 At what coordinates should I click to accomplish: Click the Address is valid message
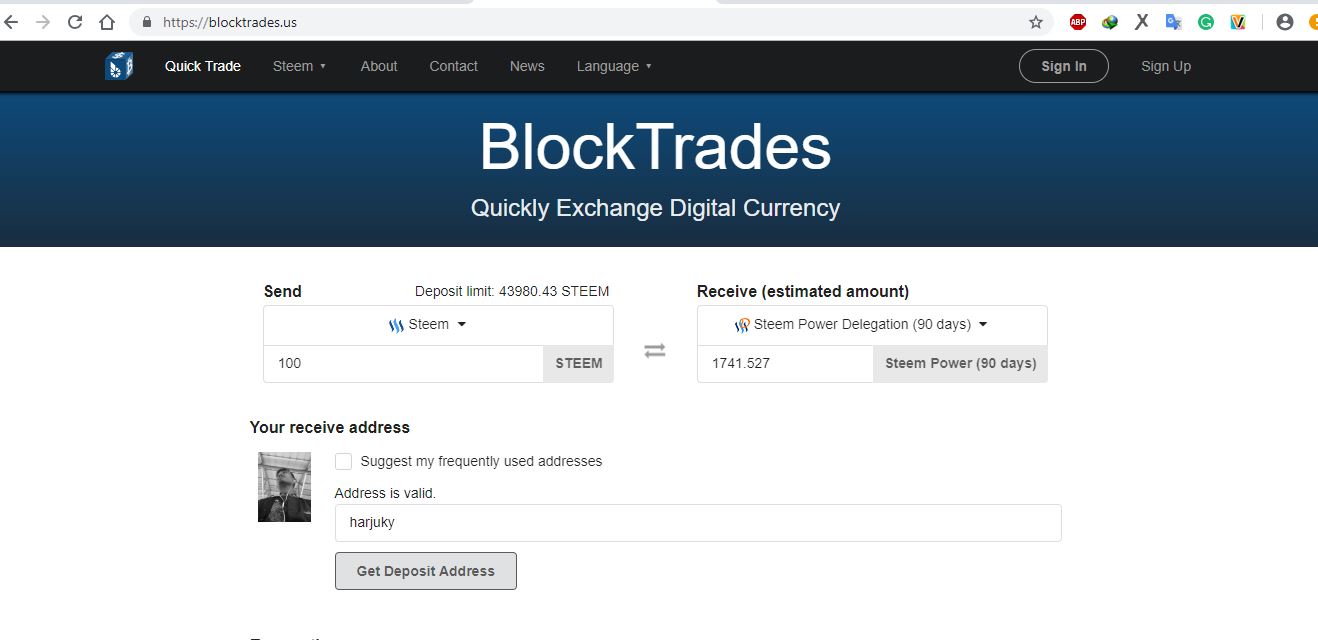(385, 493)
